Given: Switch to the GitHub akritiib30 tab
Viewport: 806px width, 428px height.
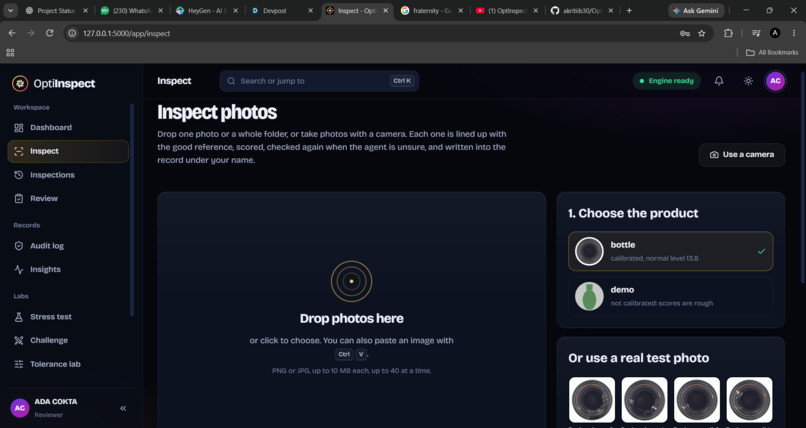Looking at the screenshot, I should pos(582,11).
